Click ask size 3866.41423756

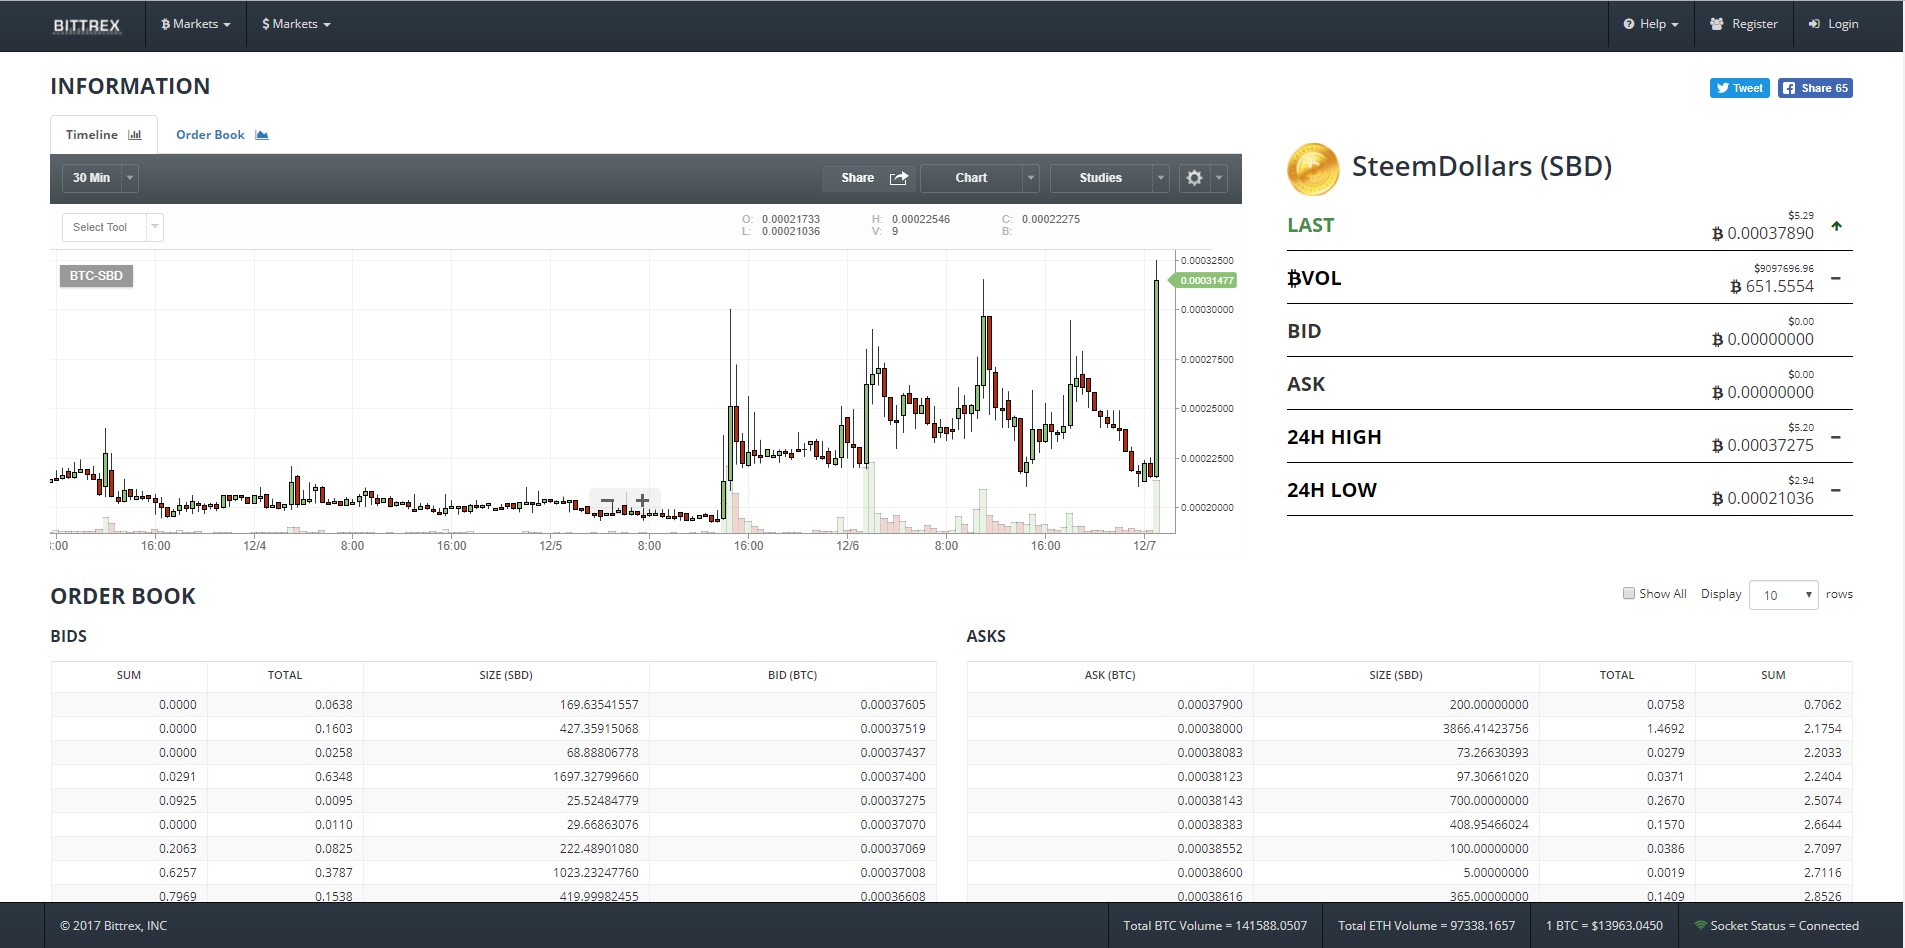[1485, 729]
